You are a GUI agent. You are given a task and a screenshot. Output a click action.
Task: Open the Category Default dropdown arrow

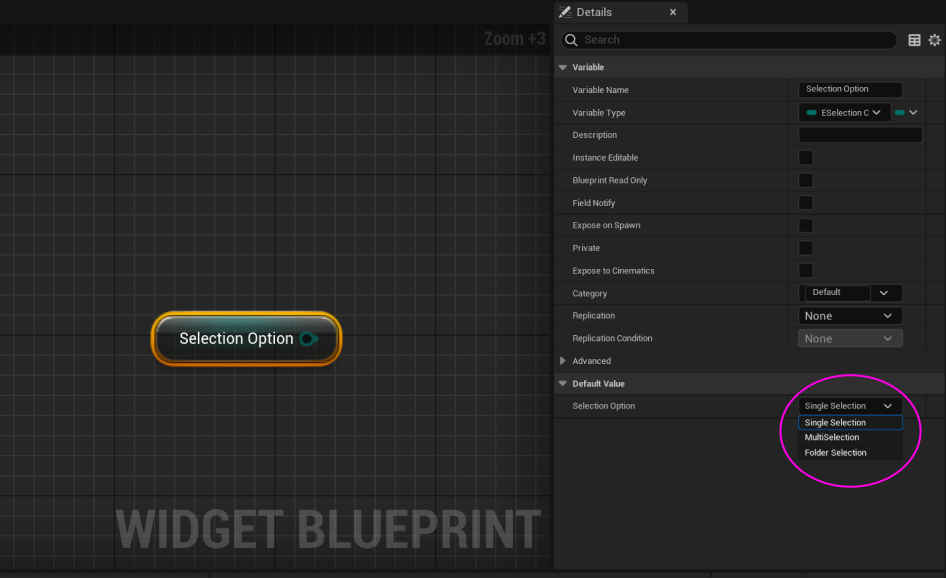[x=884, y=293]
